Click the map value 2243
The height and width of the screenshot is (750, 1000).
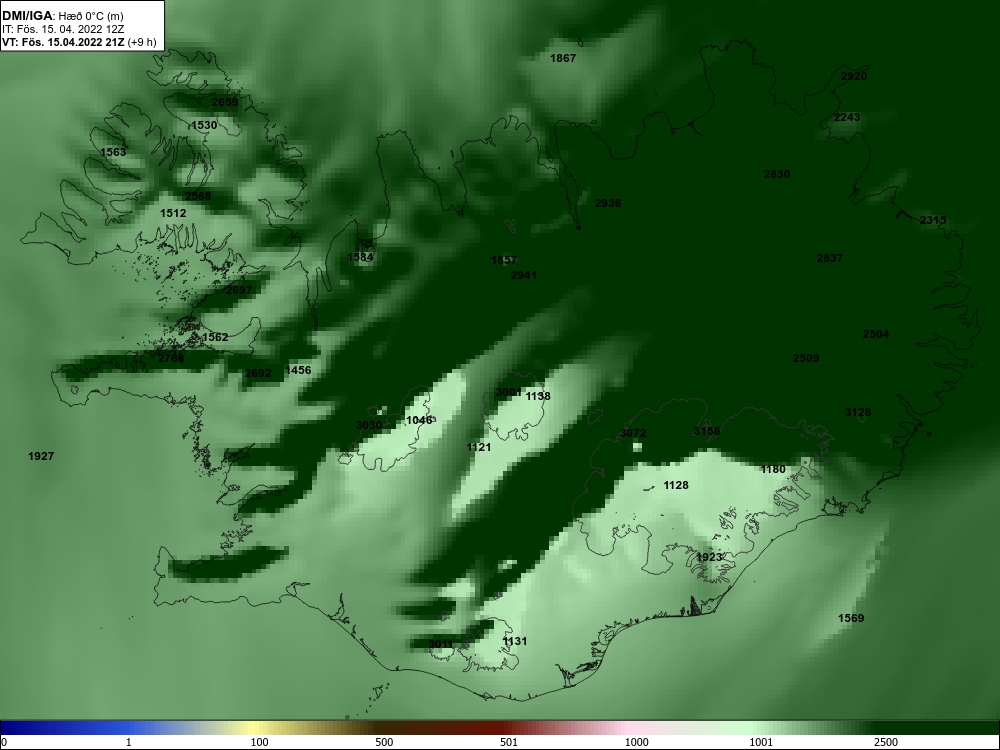pyautogui.click(x=847, y=117)
